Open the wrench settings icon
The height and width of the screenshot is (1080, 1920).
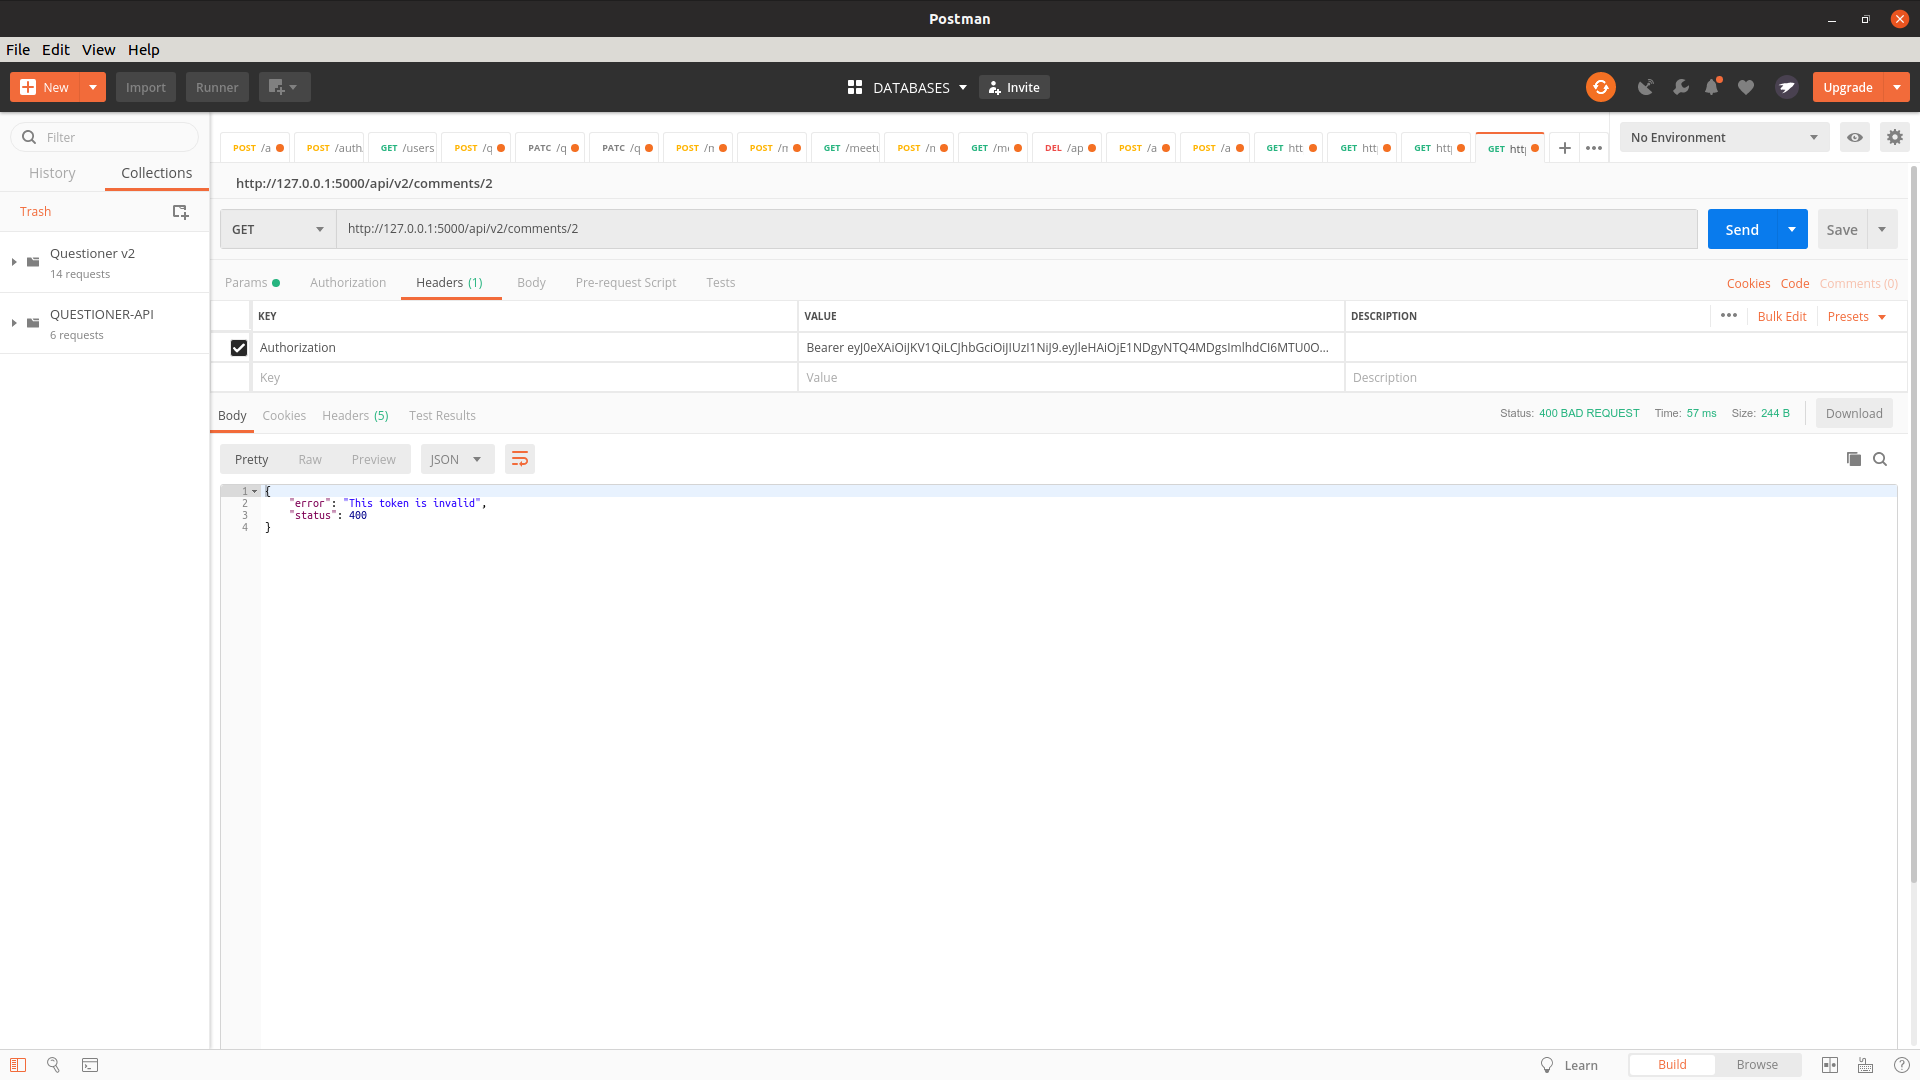1681,87
